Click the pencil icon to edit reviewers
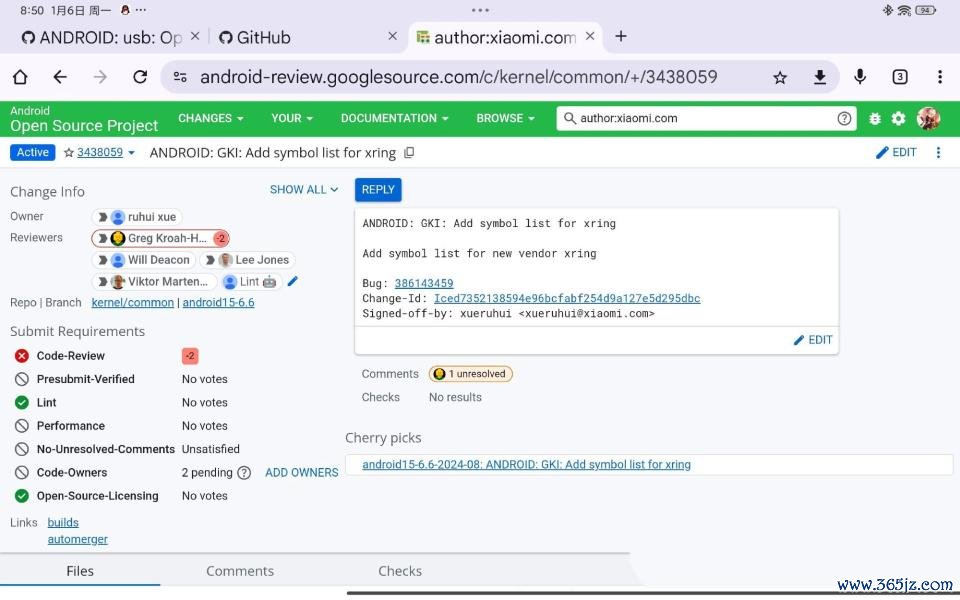 pyautogui.click(x=293, y=282)
